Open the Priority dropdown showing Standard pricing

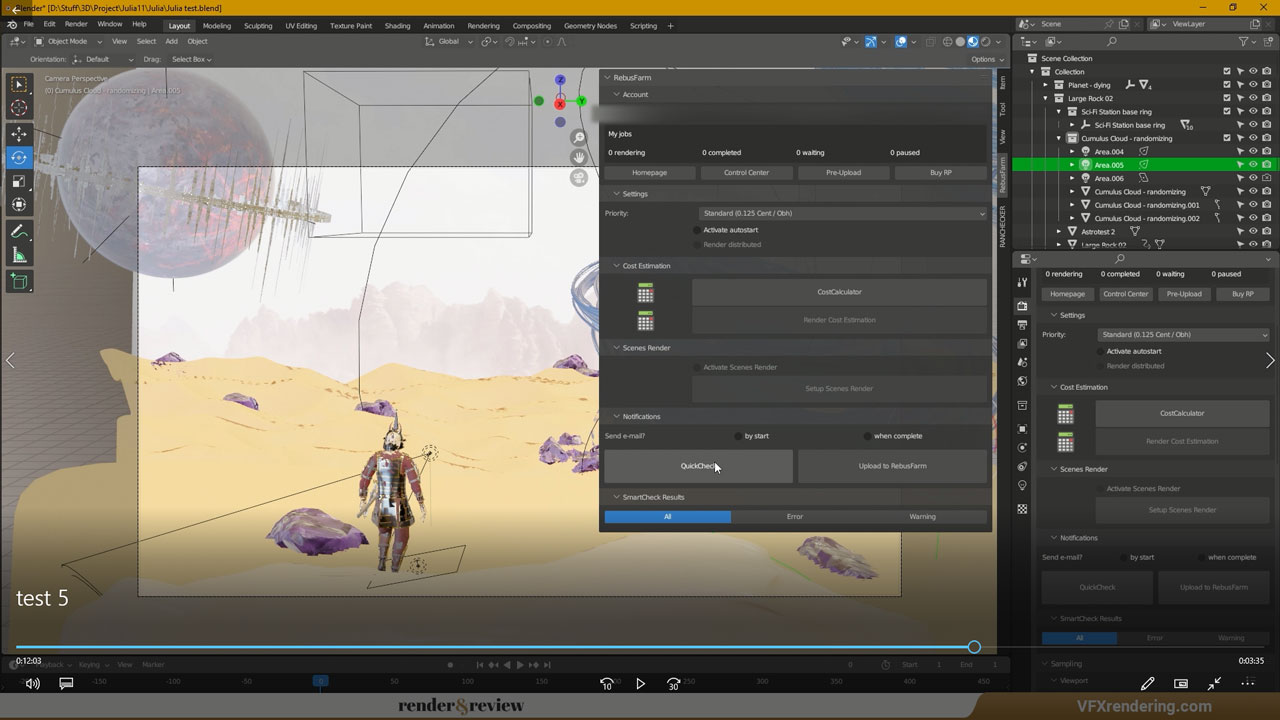pos(843,213)
